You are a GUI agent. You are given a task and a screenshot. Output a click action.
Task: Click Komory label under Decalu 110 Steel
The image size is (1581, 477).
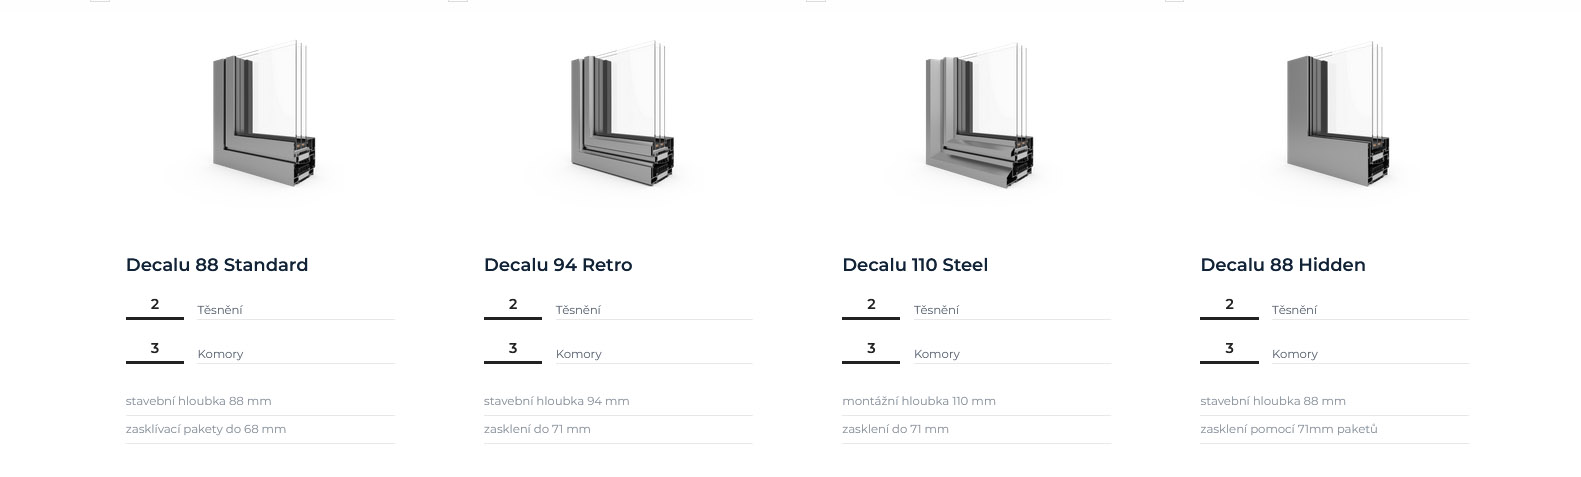point(937,354)
